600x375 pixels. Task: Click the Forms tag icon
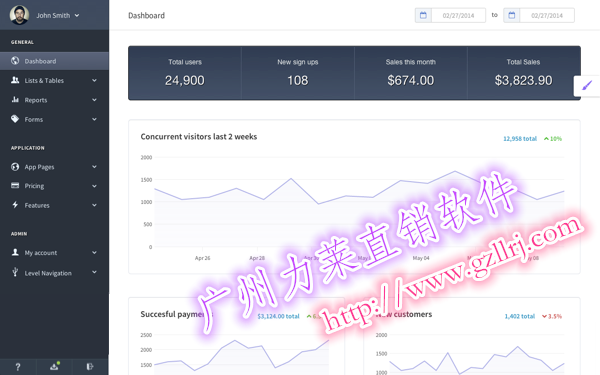pyautogui.click(x=15, y=119)
